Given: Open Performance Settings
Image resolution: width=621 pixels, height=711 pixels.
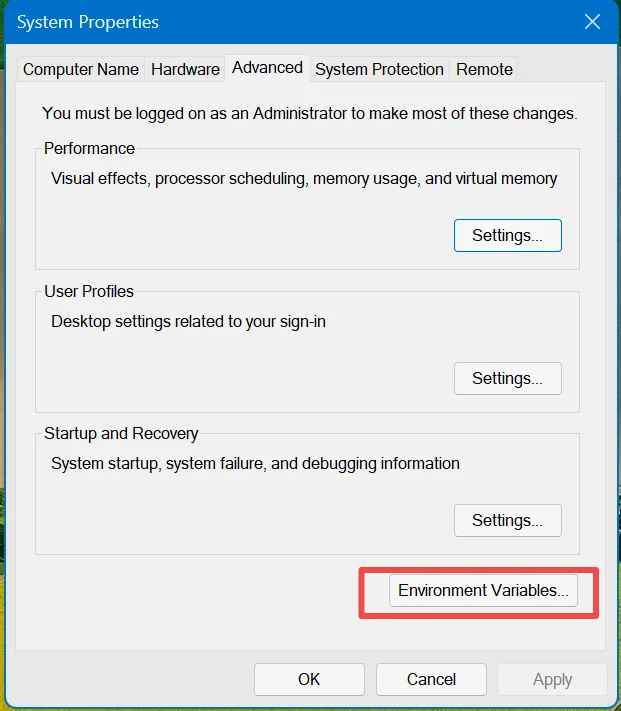Looking at the screenshot, I should click(x=507, y=236).
